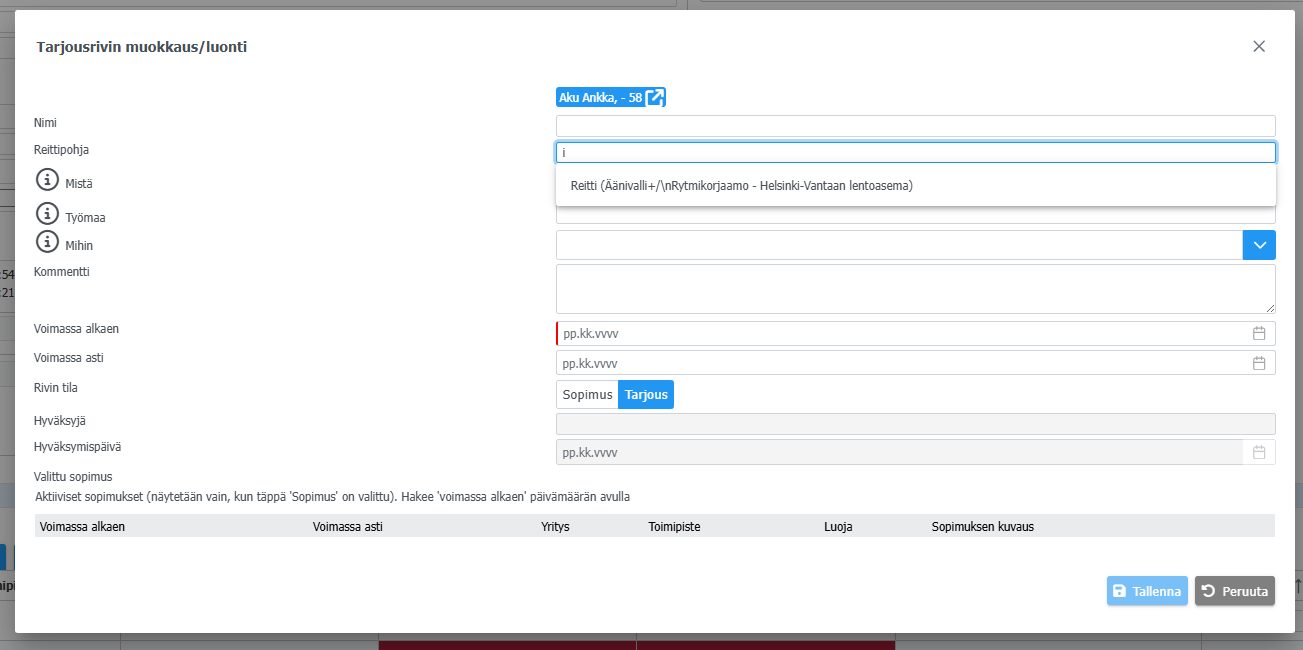Save the row with Tallenna

pos(1147,591)
